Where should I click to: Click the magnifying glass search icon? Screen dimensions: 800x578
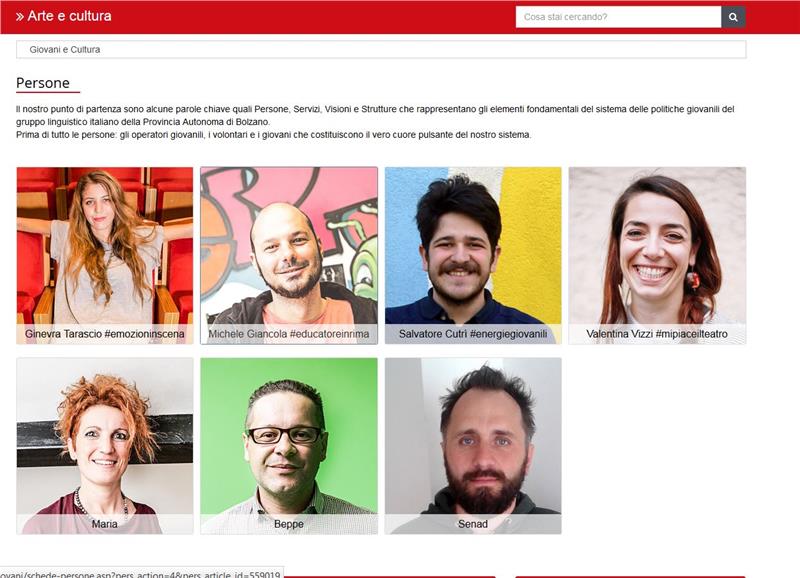[733, 17]
